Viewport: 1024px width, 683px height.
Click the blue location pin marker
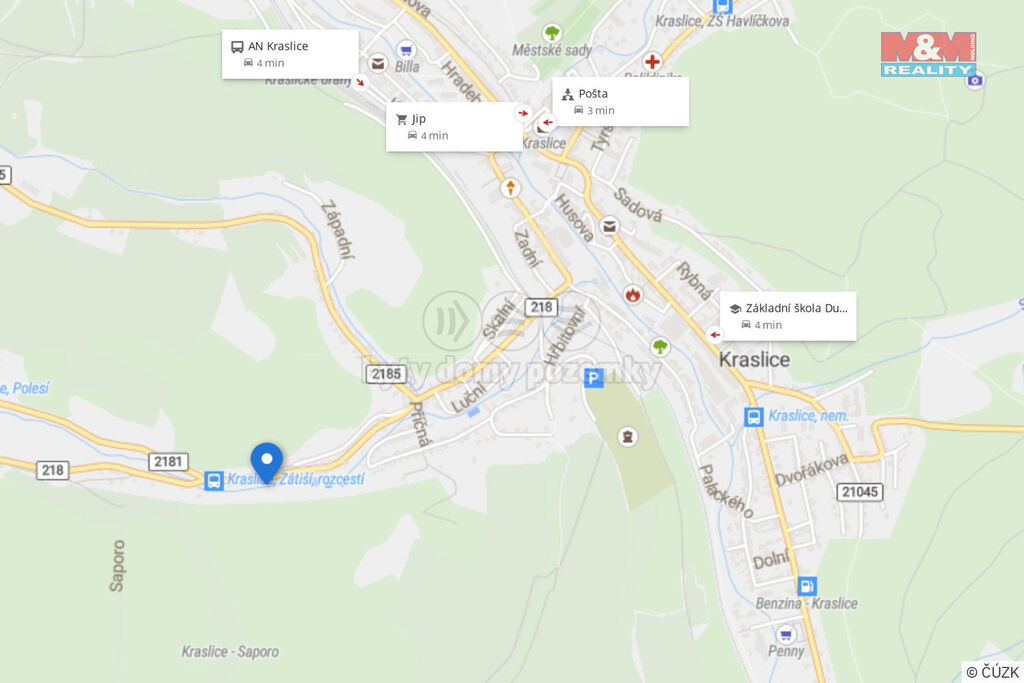tap(266, 462)
